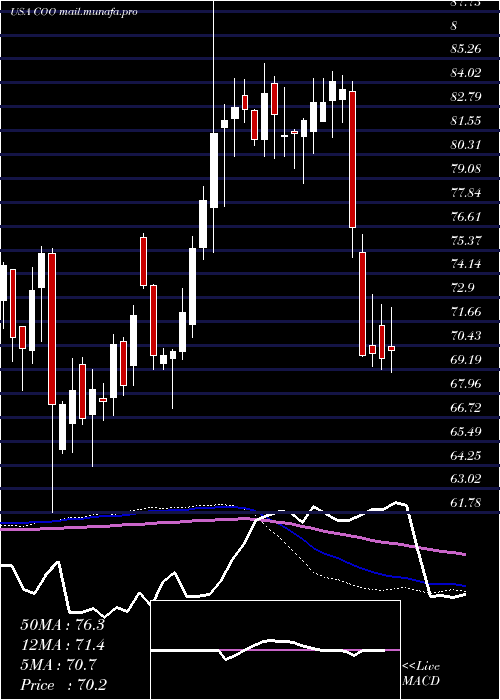
Task: Click the 75.37 price axis label
Action: pos(466,241)
